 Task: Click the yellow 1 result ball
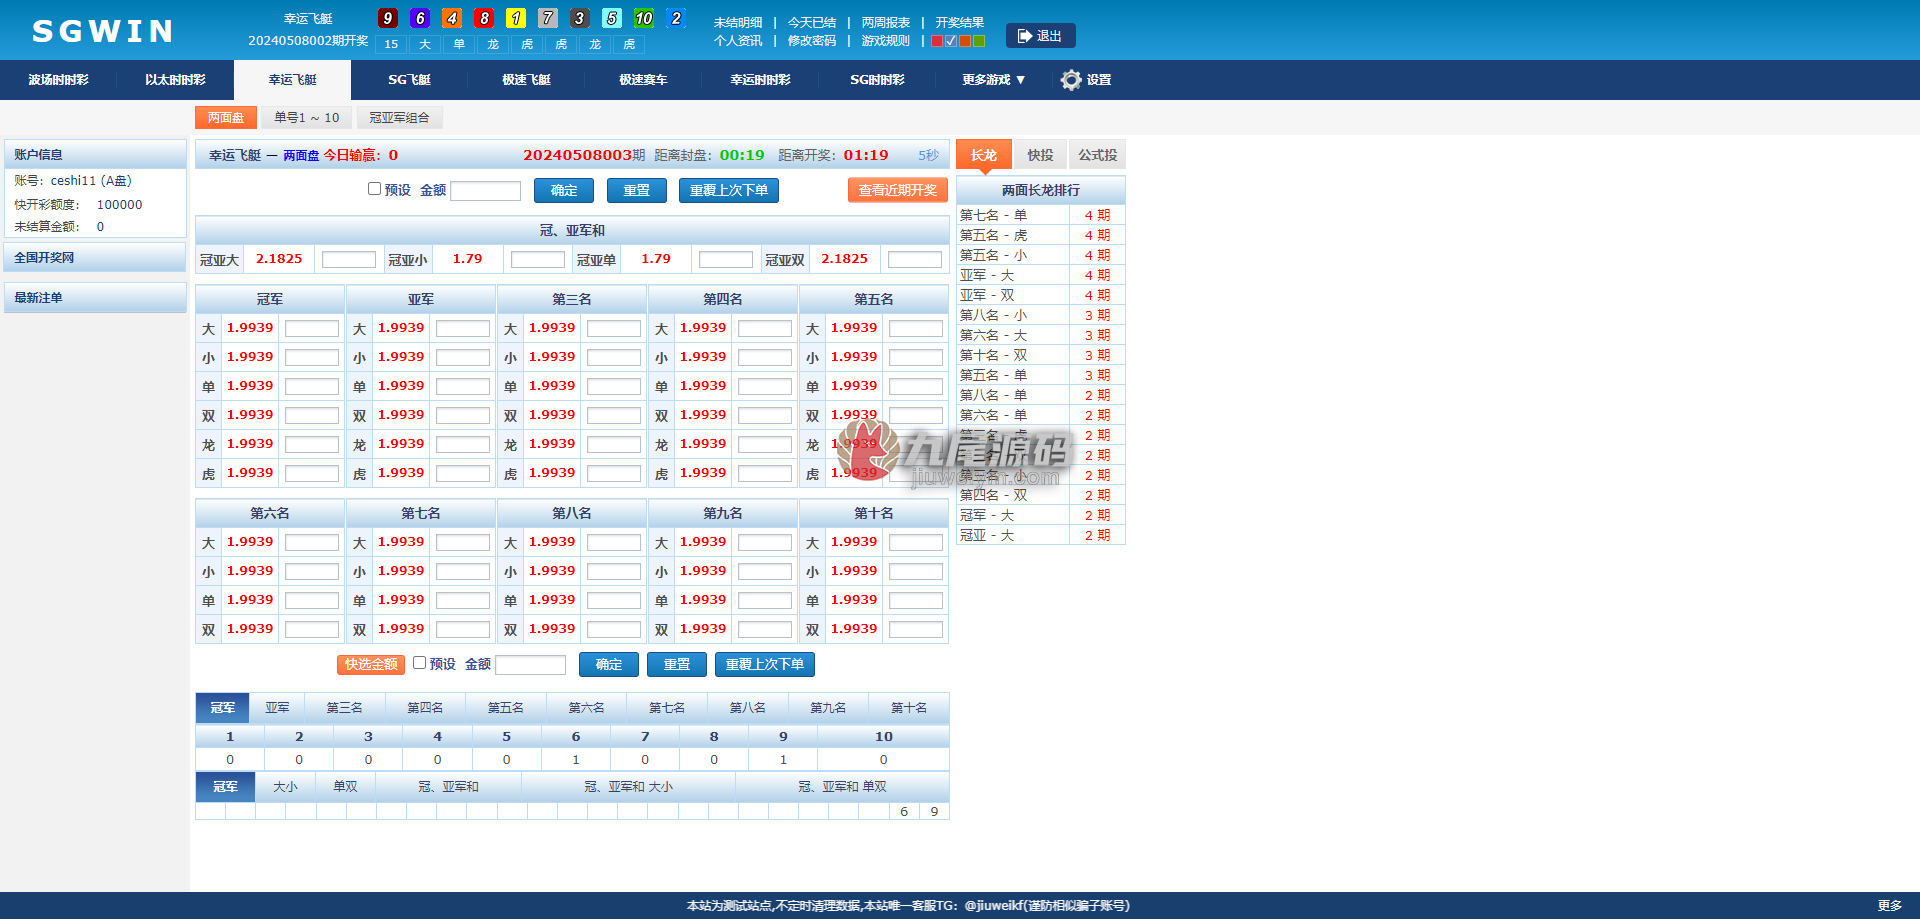click(516, 18)
